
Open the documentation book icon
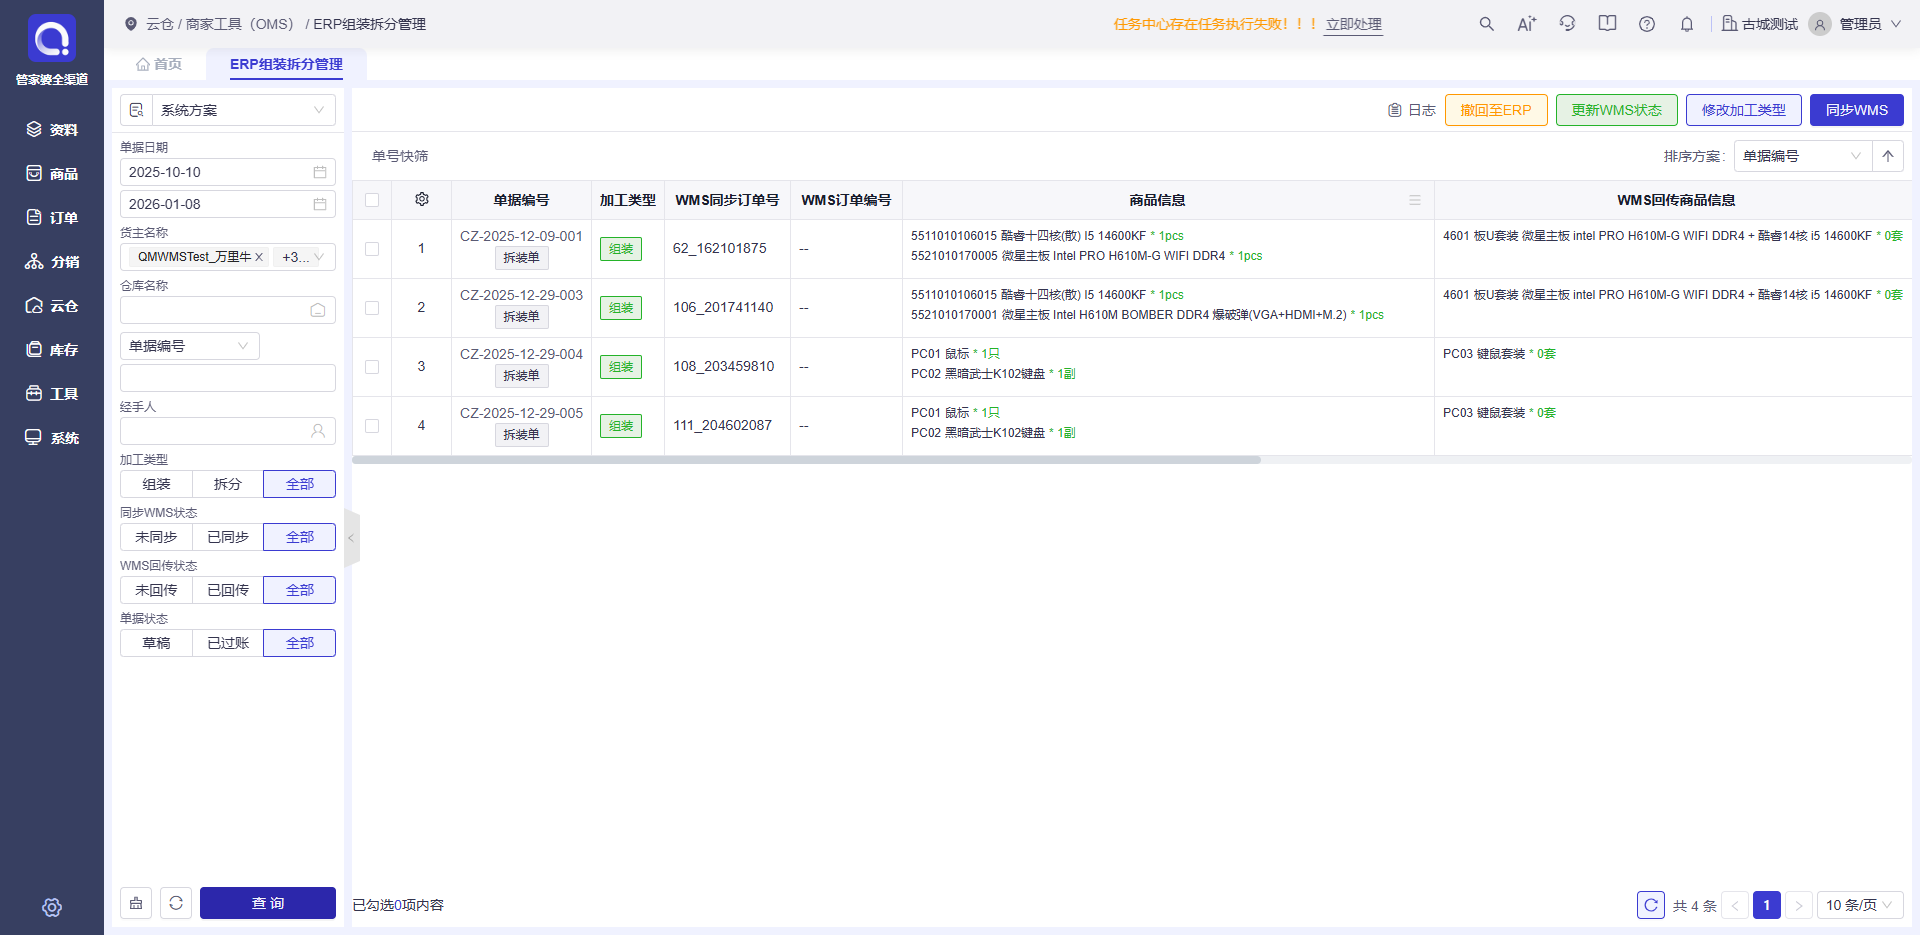1607,24
